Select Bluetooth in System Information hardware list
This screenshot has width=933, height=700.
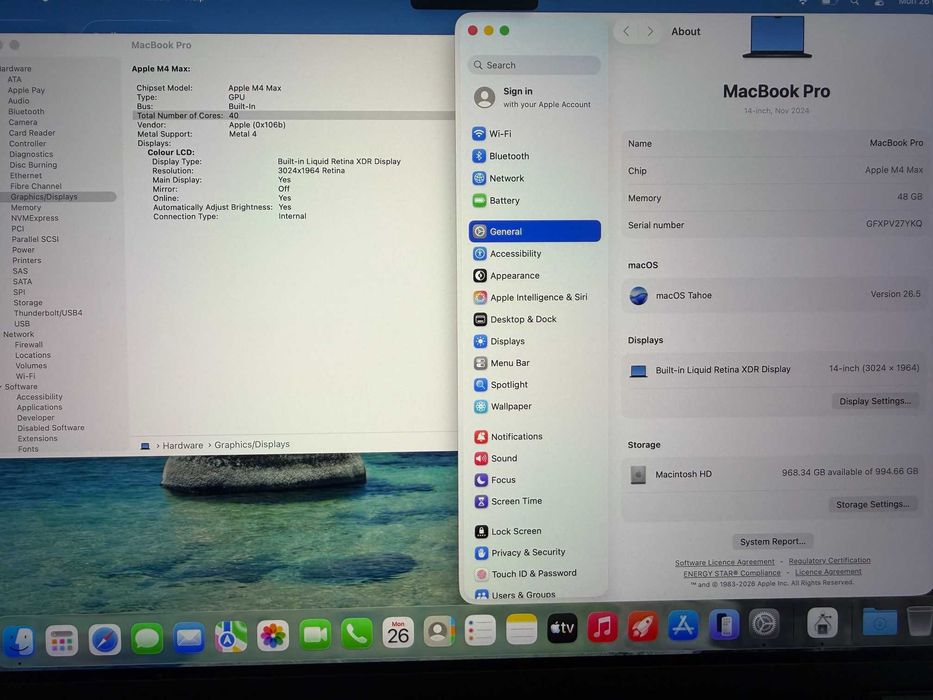tap(26, 111)
